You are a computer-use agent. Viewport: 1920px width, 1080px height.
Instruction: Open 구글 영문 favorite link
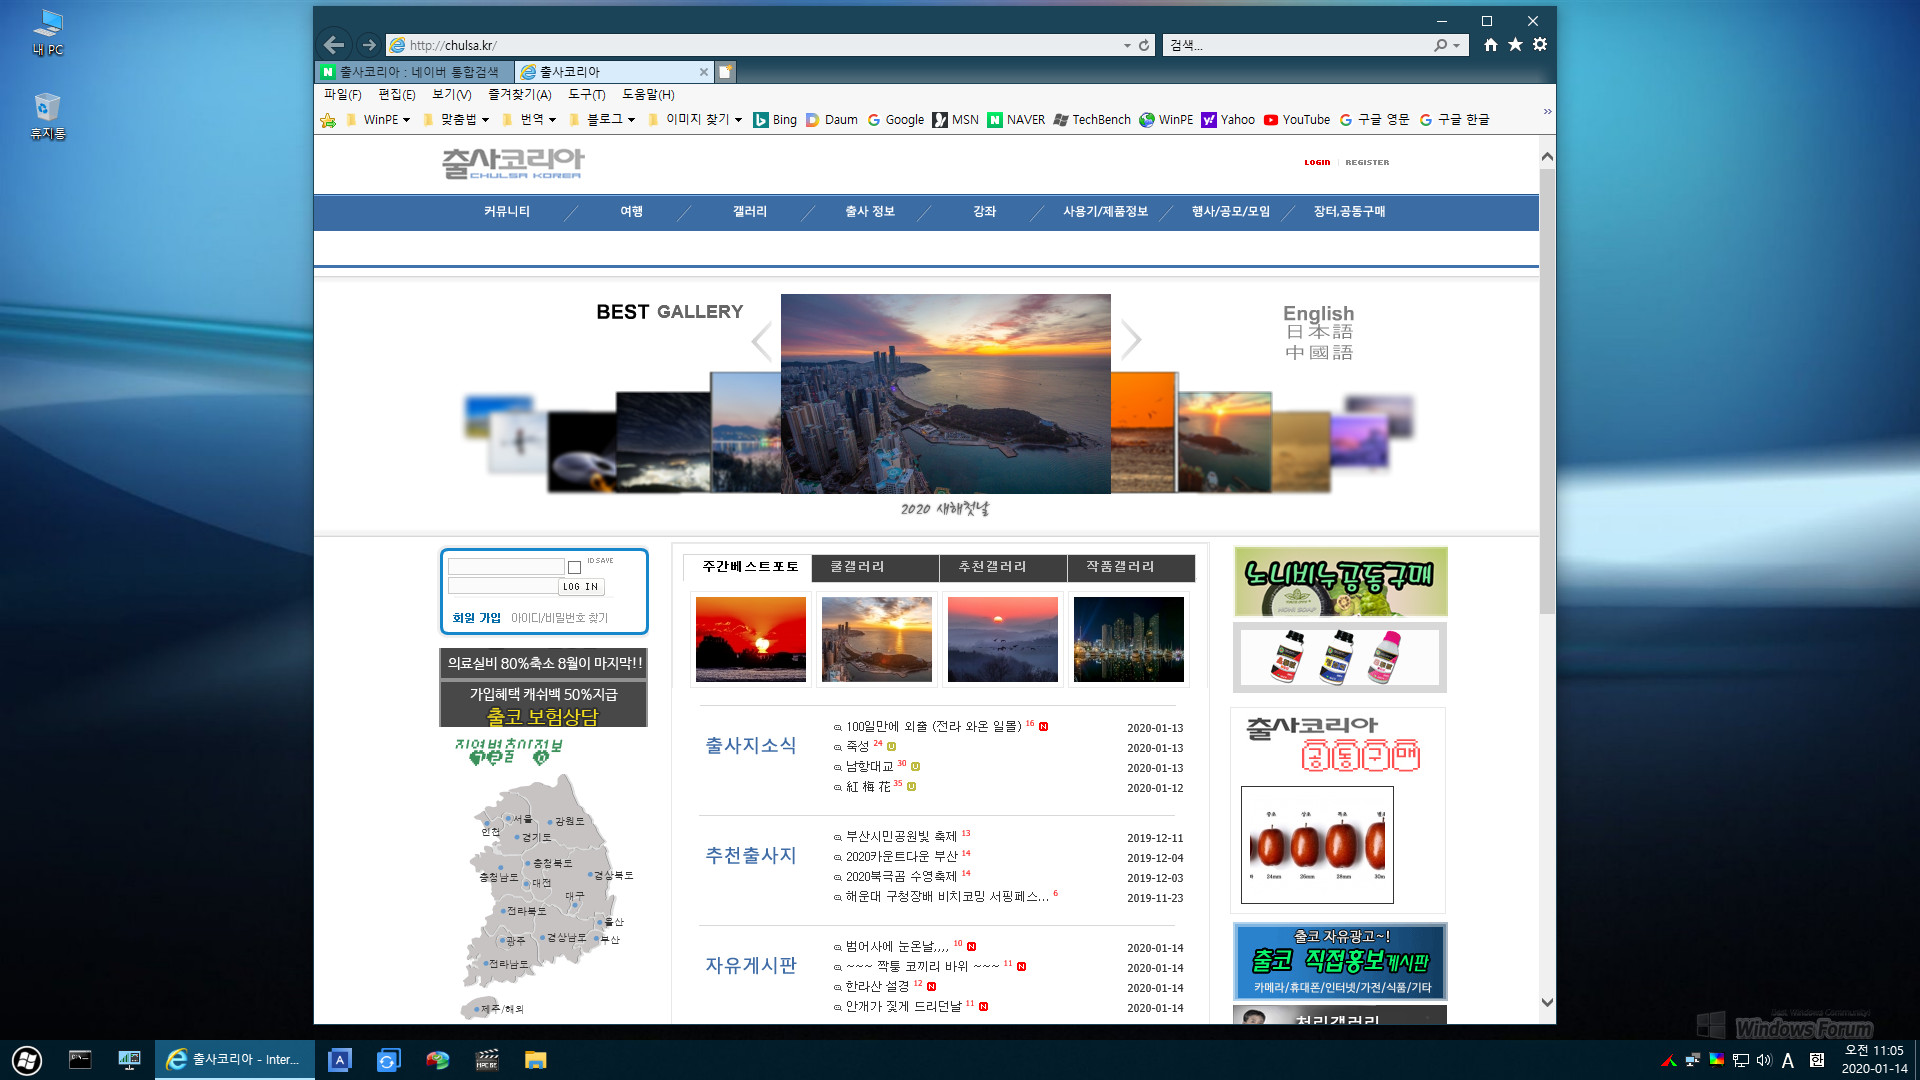pos(1374,120)
